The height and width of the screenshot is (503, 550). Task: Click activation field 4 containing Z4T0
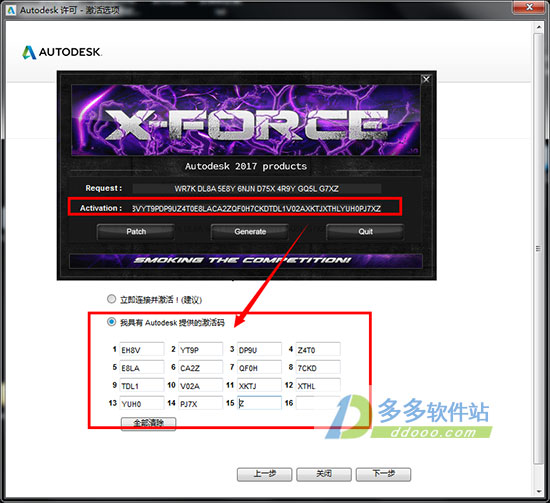pyautogui.click(x=318, y=349)
